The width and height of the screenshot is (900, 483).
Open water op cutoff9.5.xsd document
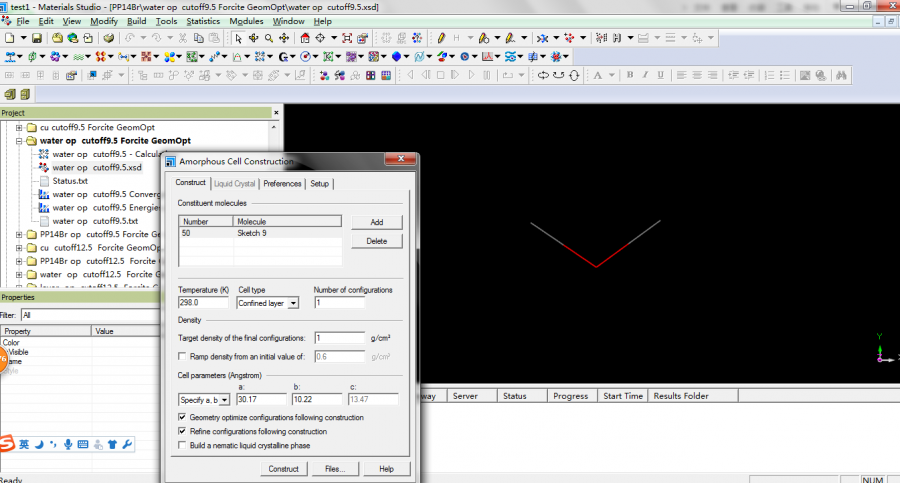[96, 168]
